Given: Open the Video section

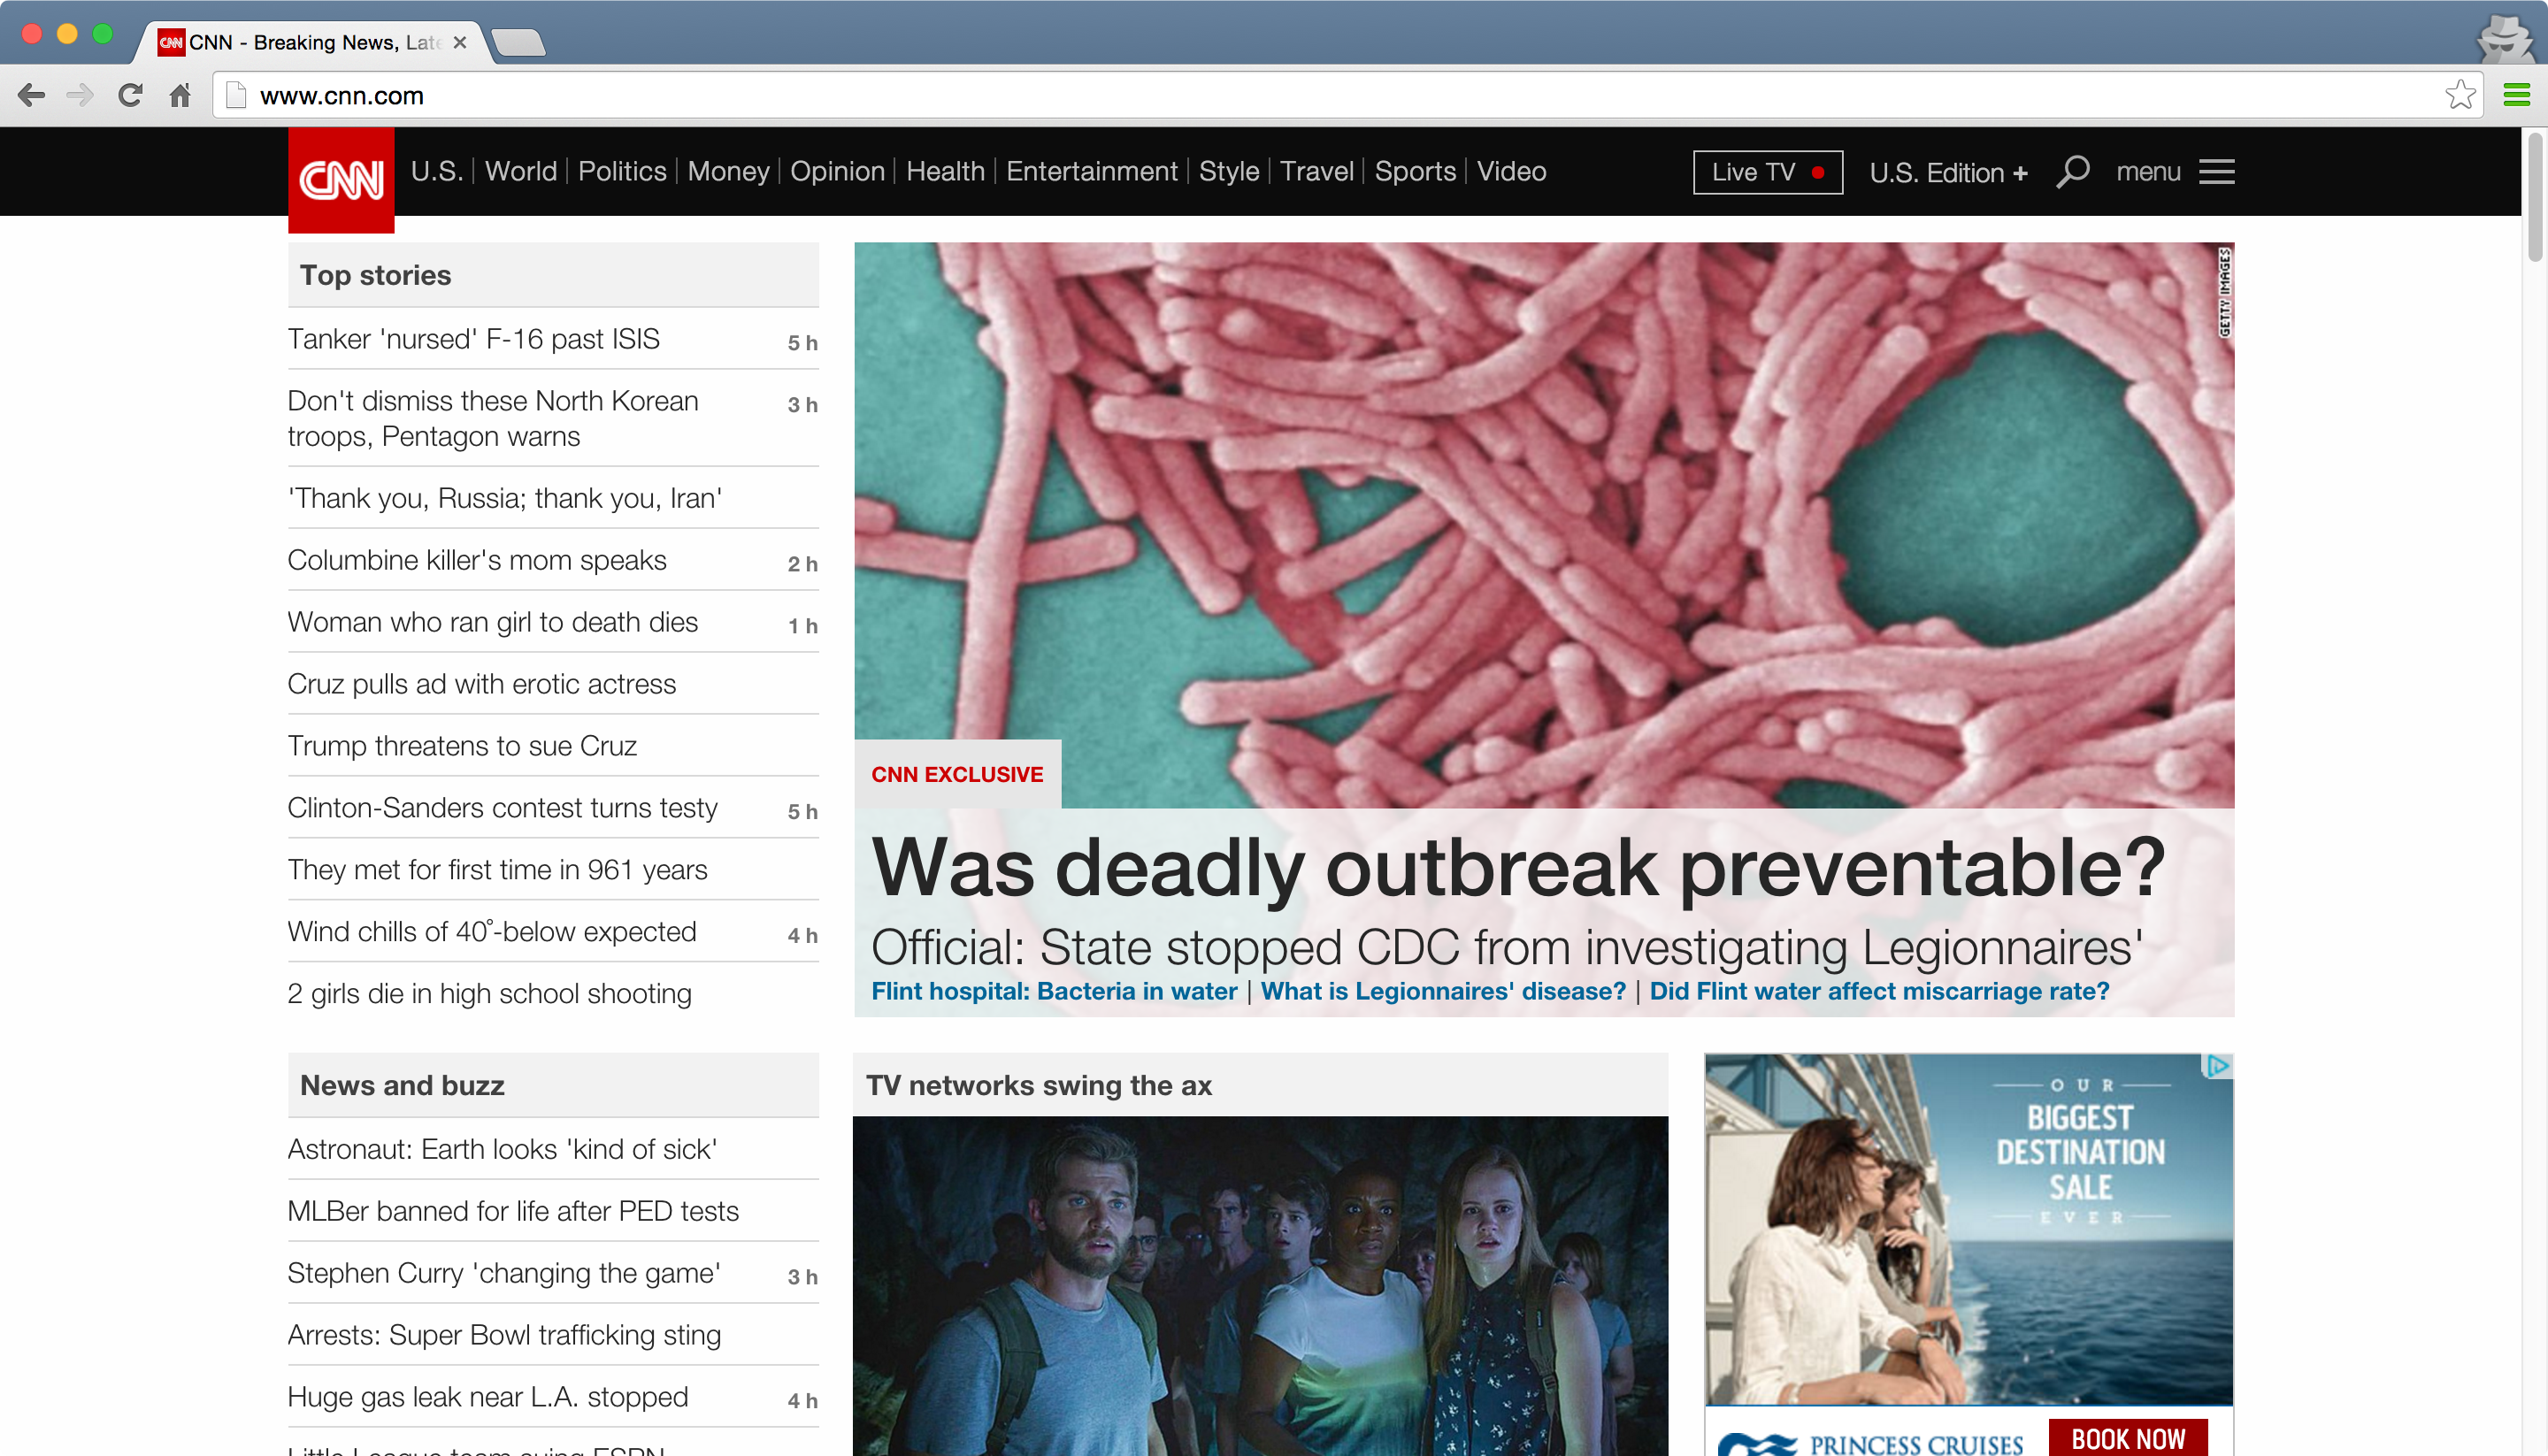Looking at the screenshot, I should 1511,171.
